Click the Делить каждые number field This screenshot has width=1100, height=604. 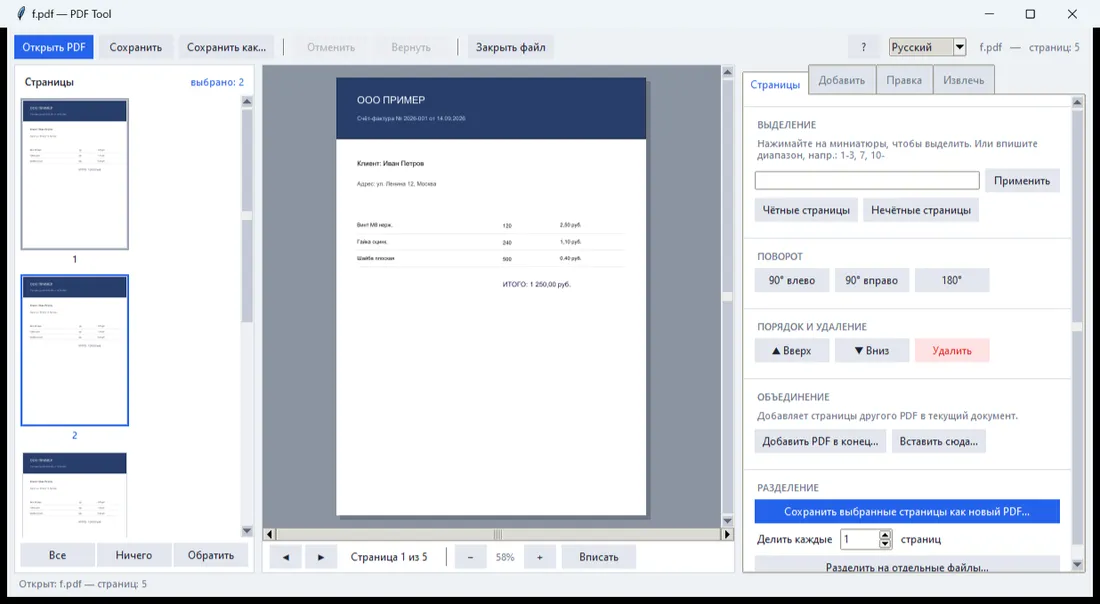(859, 539)
